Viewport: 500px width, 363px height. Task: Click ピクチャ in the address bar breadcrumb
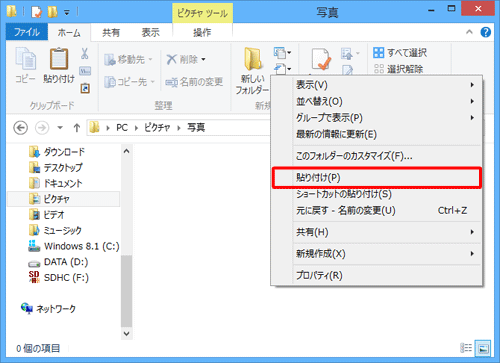coord(157,128)
